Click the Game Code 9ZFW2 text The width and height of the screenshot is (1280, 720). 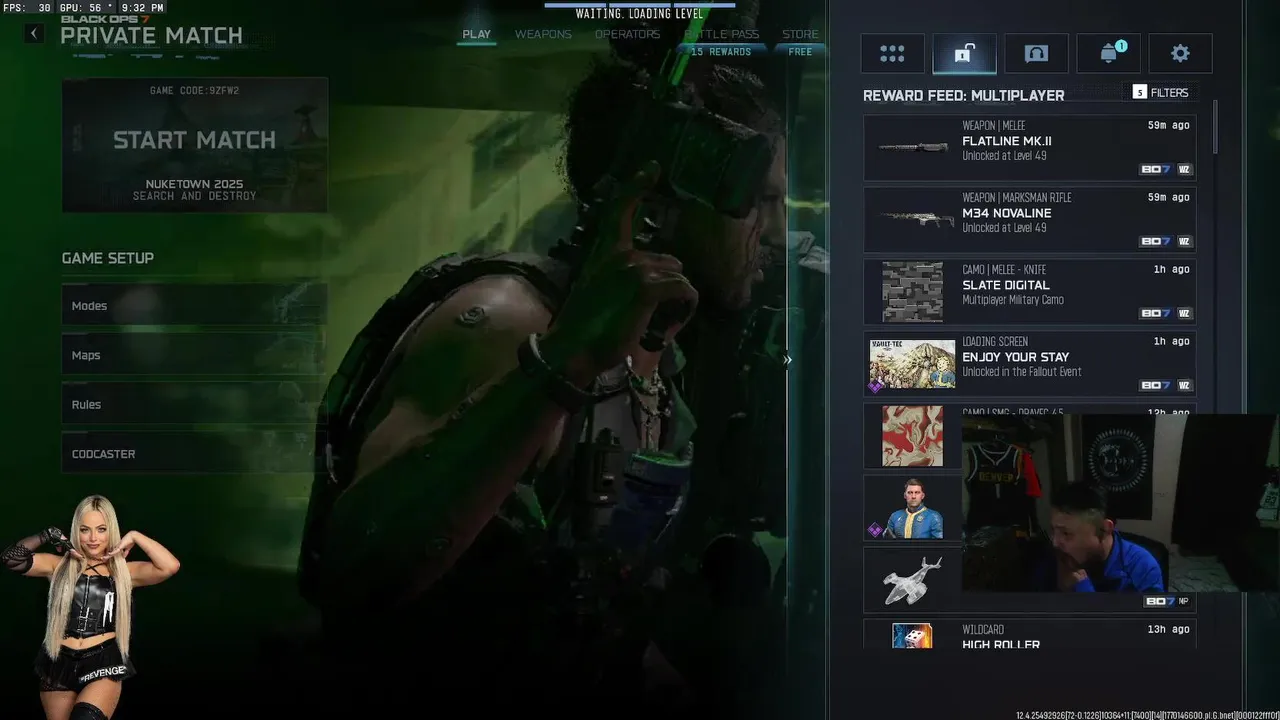[x=194, y=90]
